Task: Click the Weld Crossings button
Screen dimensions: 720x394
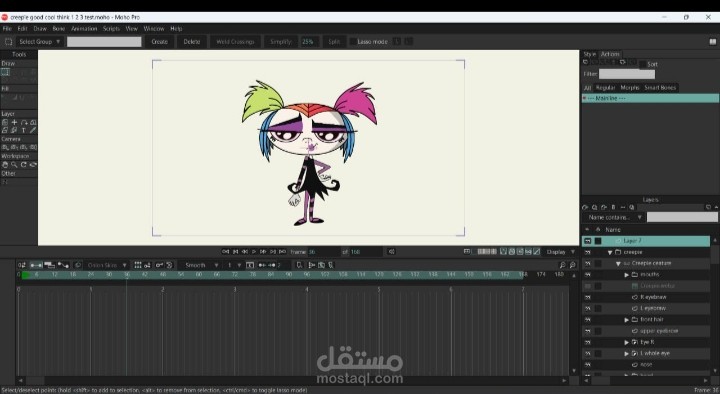Action: point(235,41)
